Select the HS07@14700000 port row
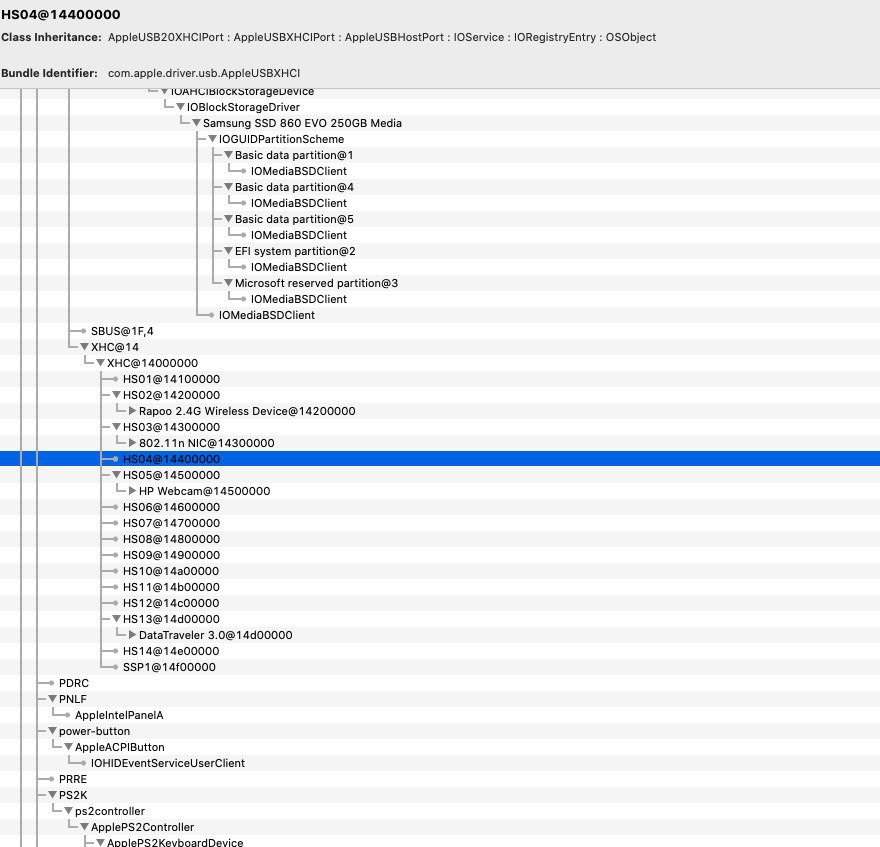Image resolution: width=880 pixels, height=847 pixels. coord(440,523)
